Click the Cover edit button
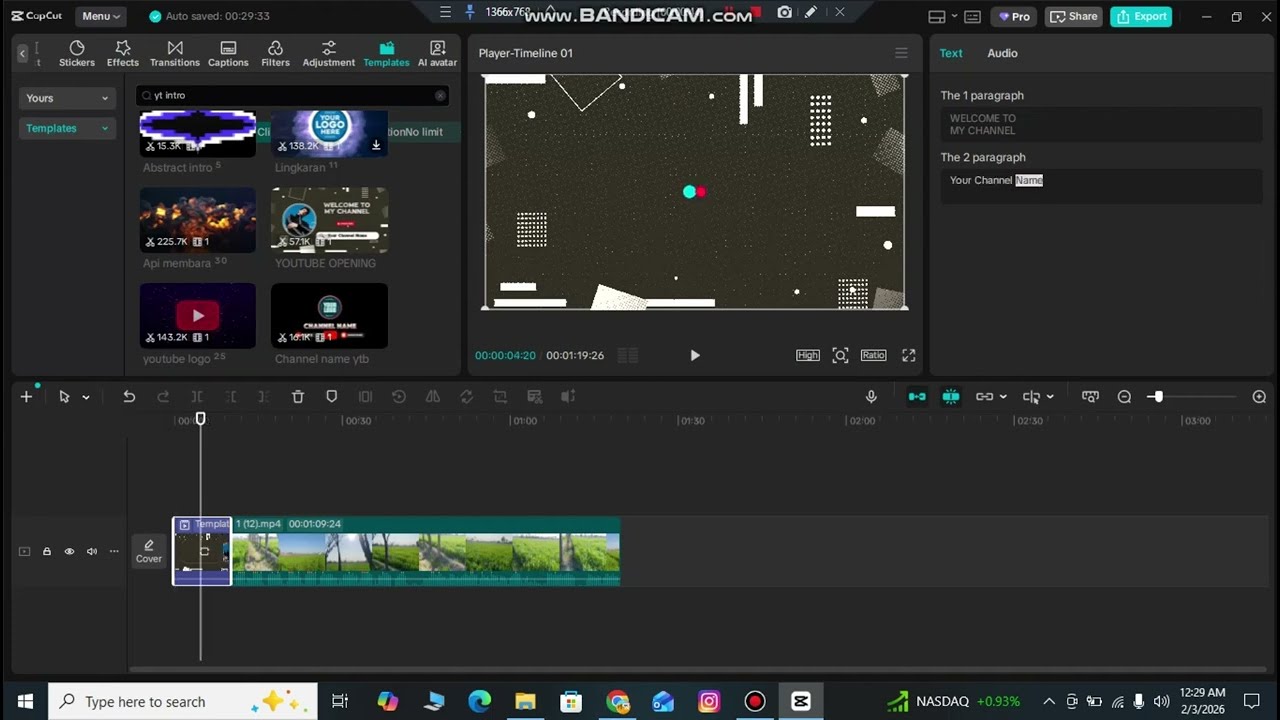The image size is (1280, 720). (149, 551)
